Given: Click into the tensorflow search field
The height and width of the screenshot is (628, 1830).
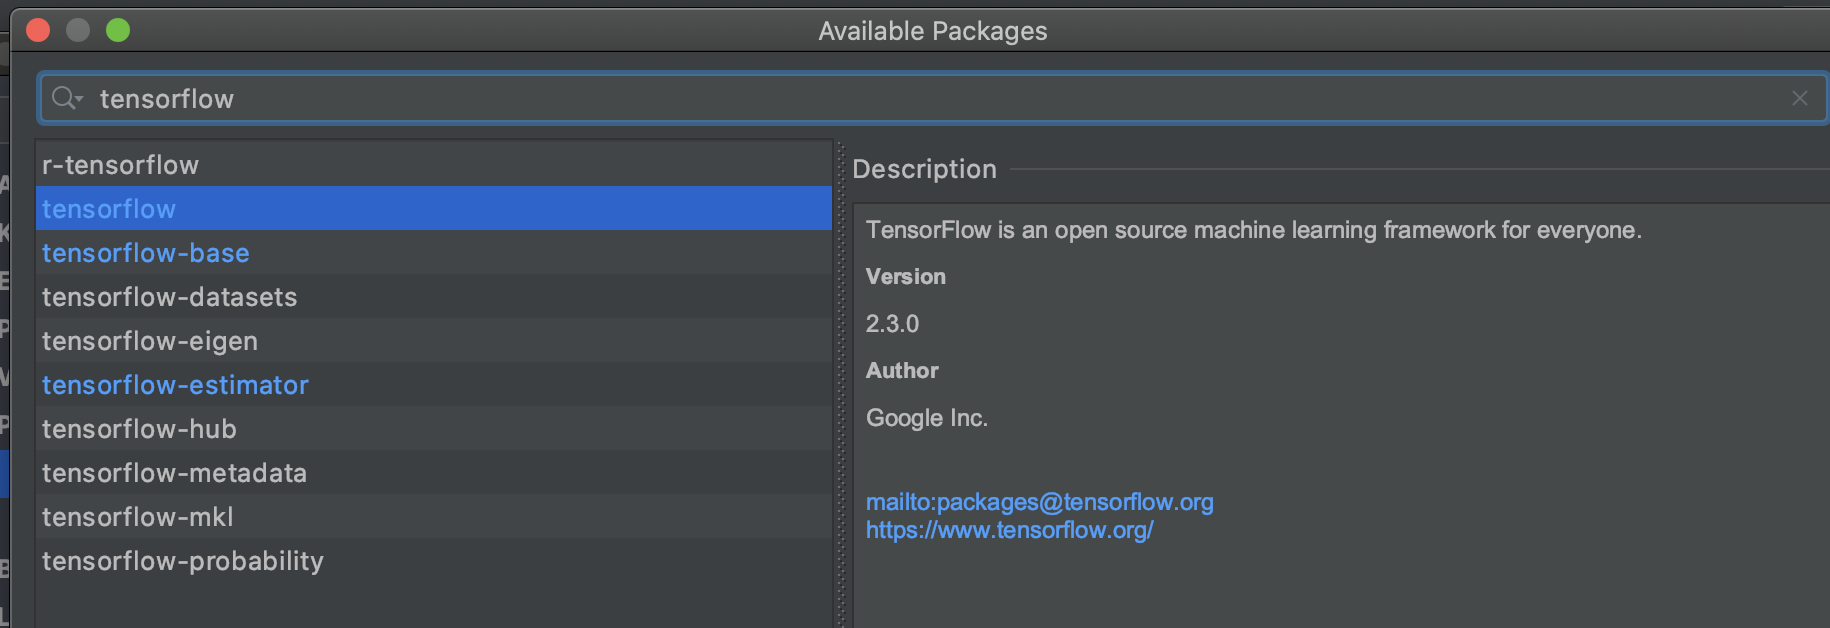Looking at the screenshot, I should (x=900, y=98).
